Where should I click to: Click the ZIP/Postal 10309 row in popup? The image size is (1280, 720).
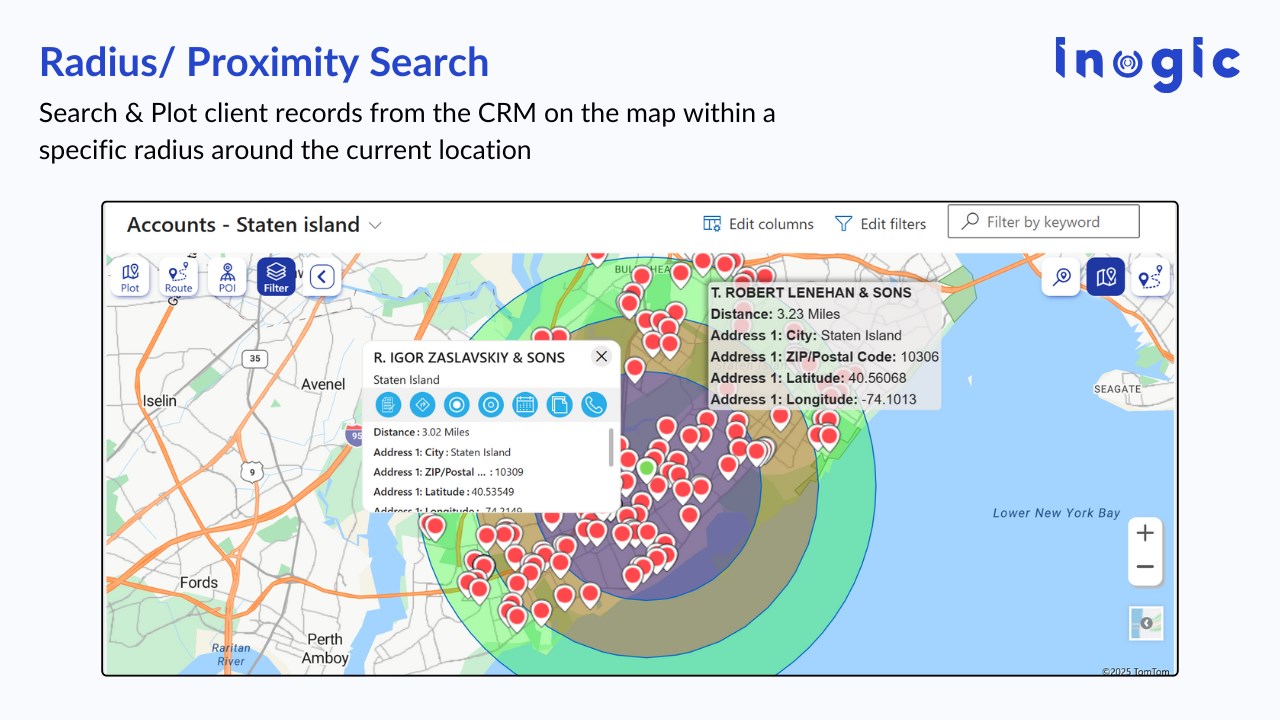(x=448, y=472)
